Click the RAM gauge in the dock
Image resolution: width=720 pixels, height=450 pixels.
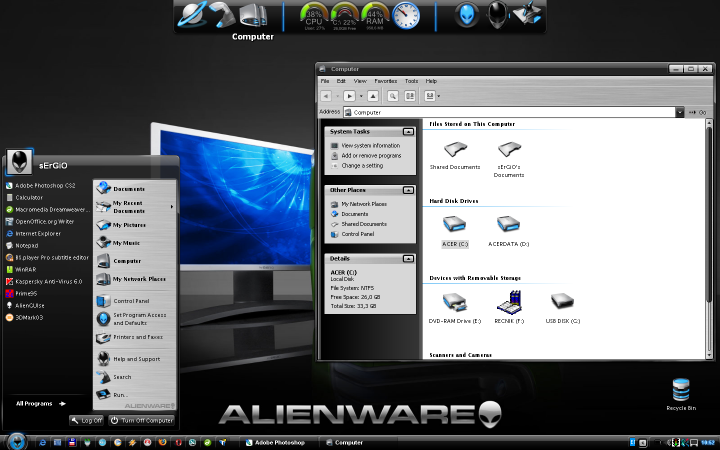pos(375,17)
